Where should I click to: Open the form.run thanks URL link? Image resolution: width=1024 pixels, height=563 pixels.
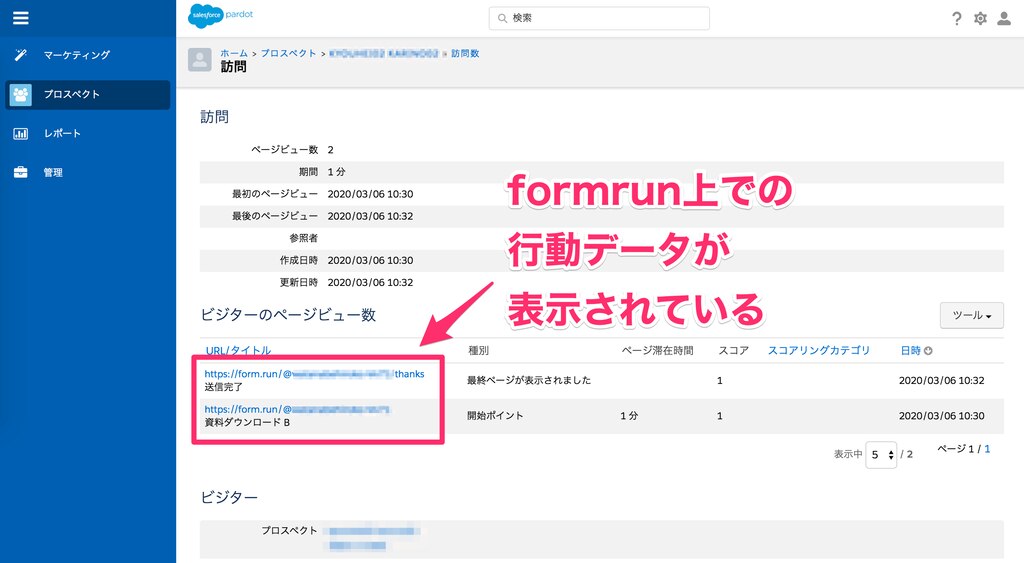point(314,374)
